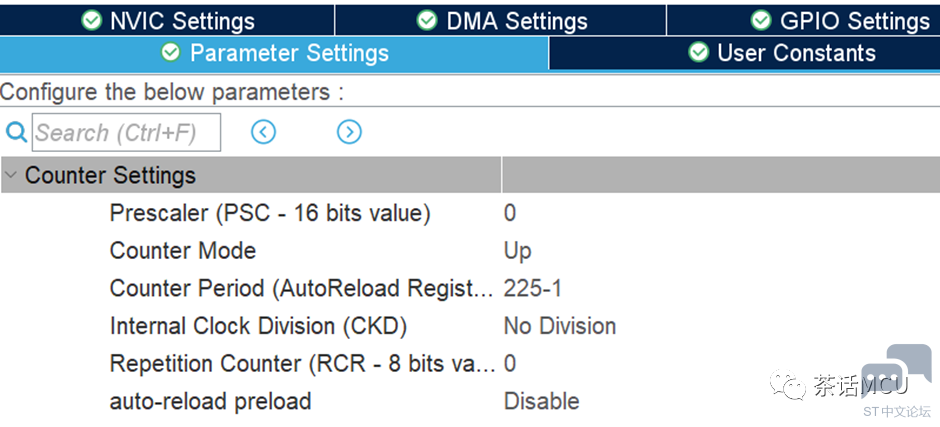
Task: Click the NVIC Settings green check icon
Action: pyautogui.click(x=92, y=20)
